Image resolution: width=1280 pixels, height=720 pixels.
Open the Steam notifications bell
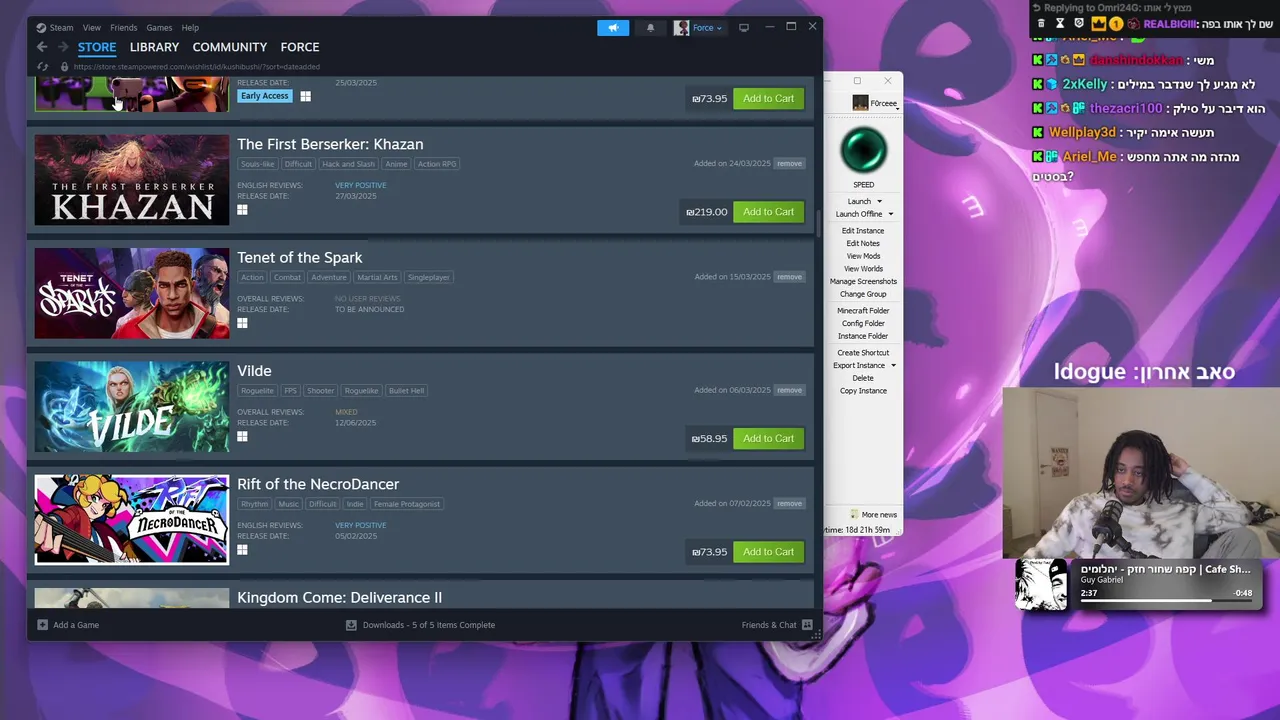tap(650, 28)
